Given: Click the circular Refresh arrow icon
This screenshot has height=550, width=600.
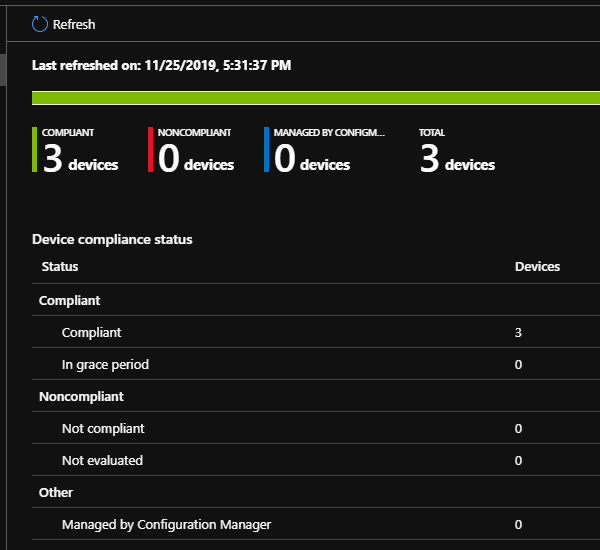Looking at the screenshot, I should (40, 24).
